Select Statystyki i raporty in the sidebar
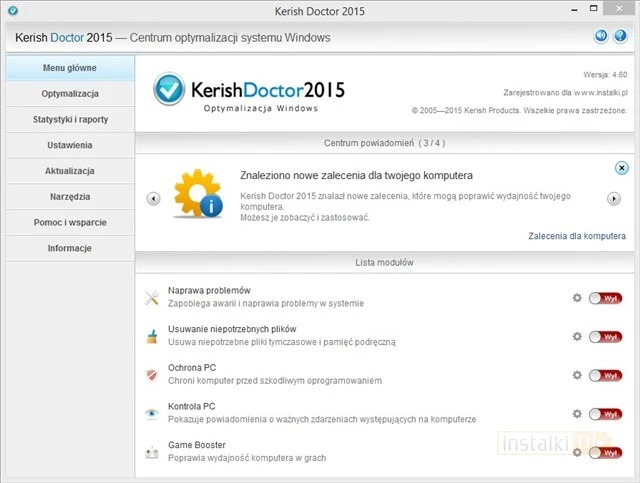Screen dimensions: 640x483 coord(69,119)
